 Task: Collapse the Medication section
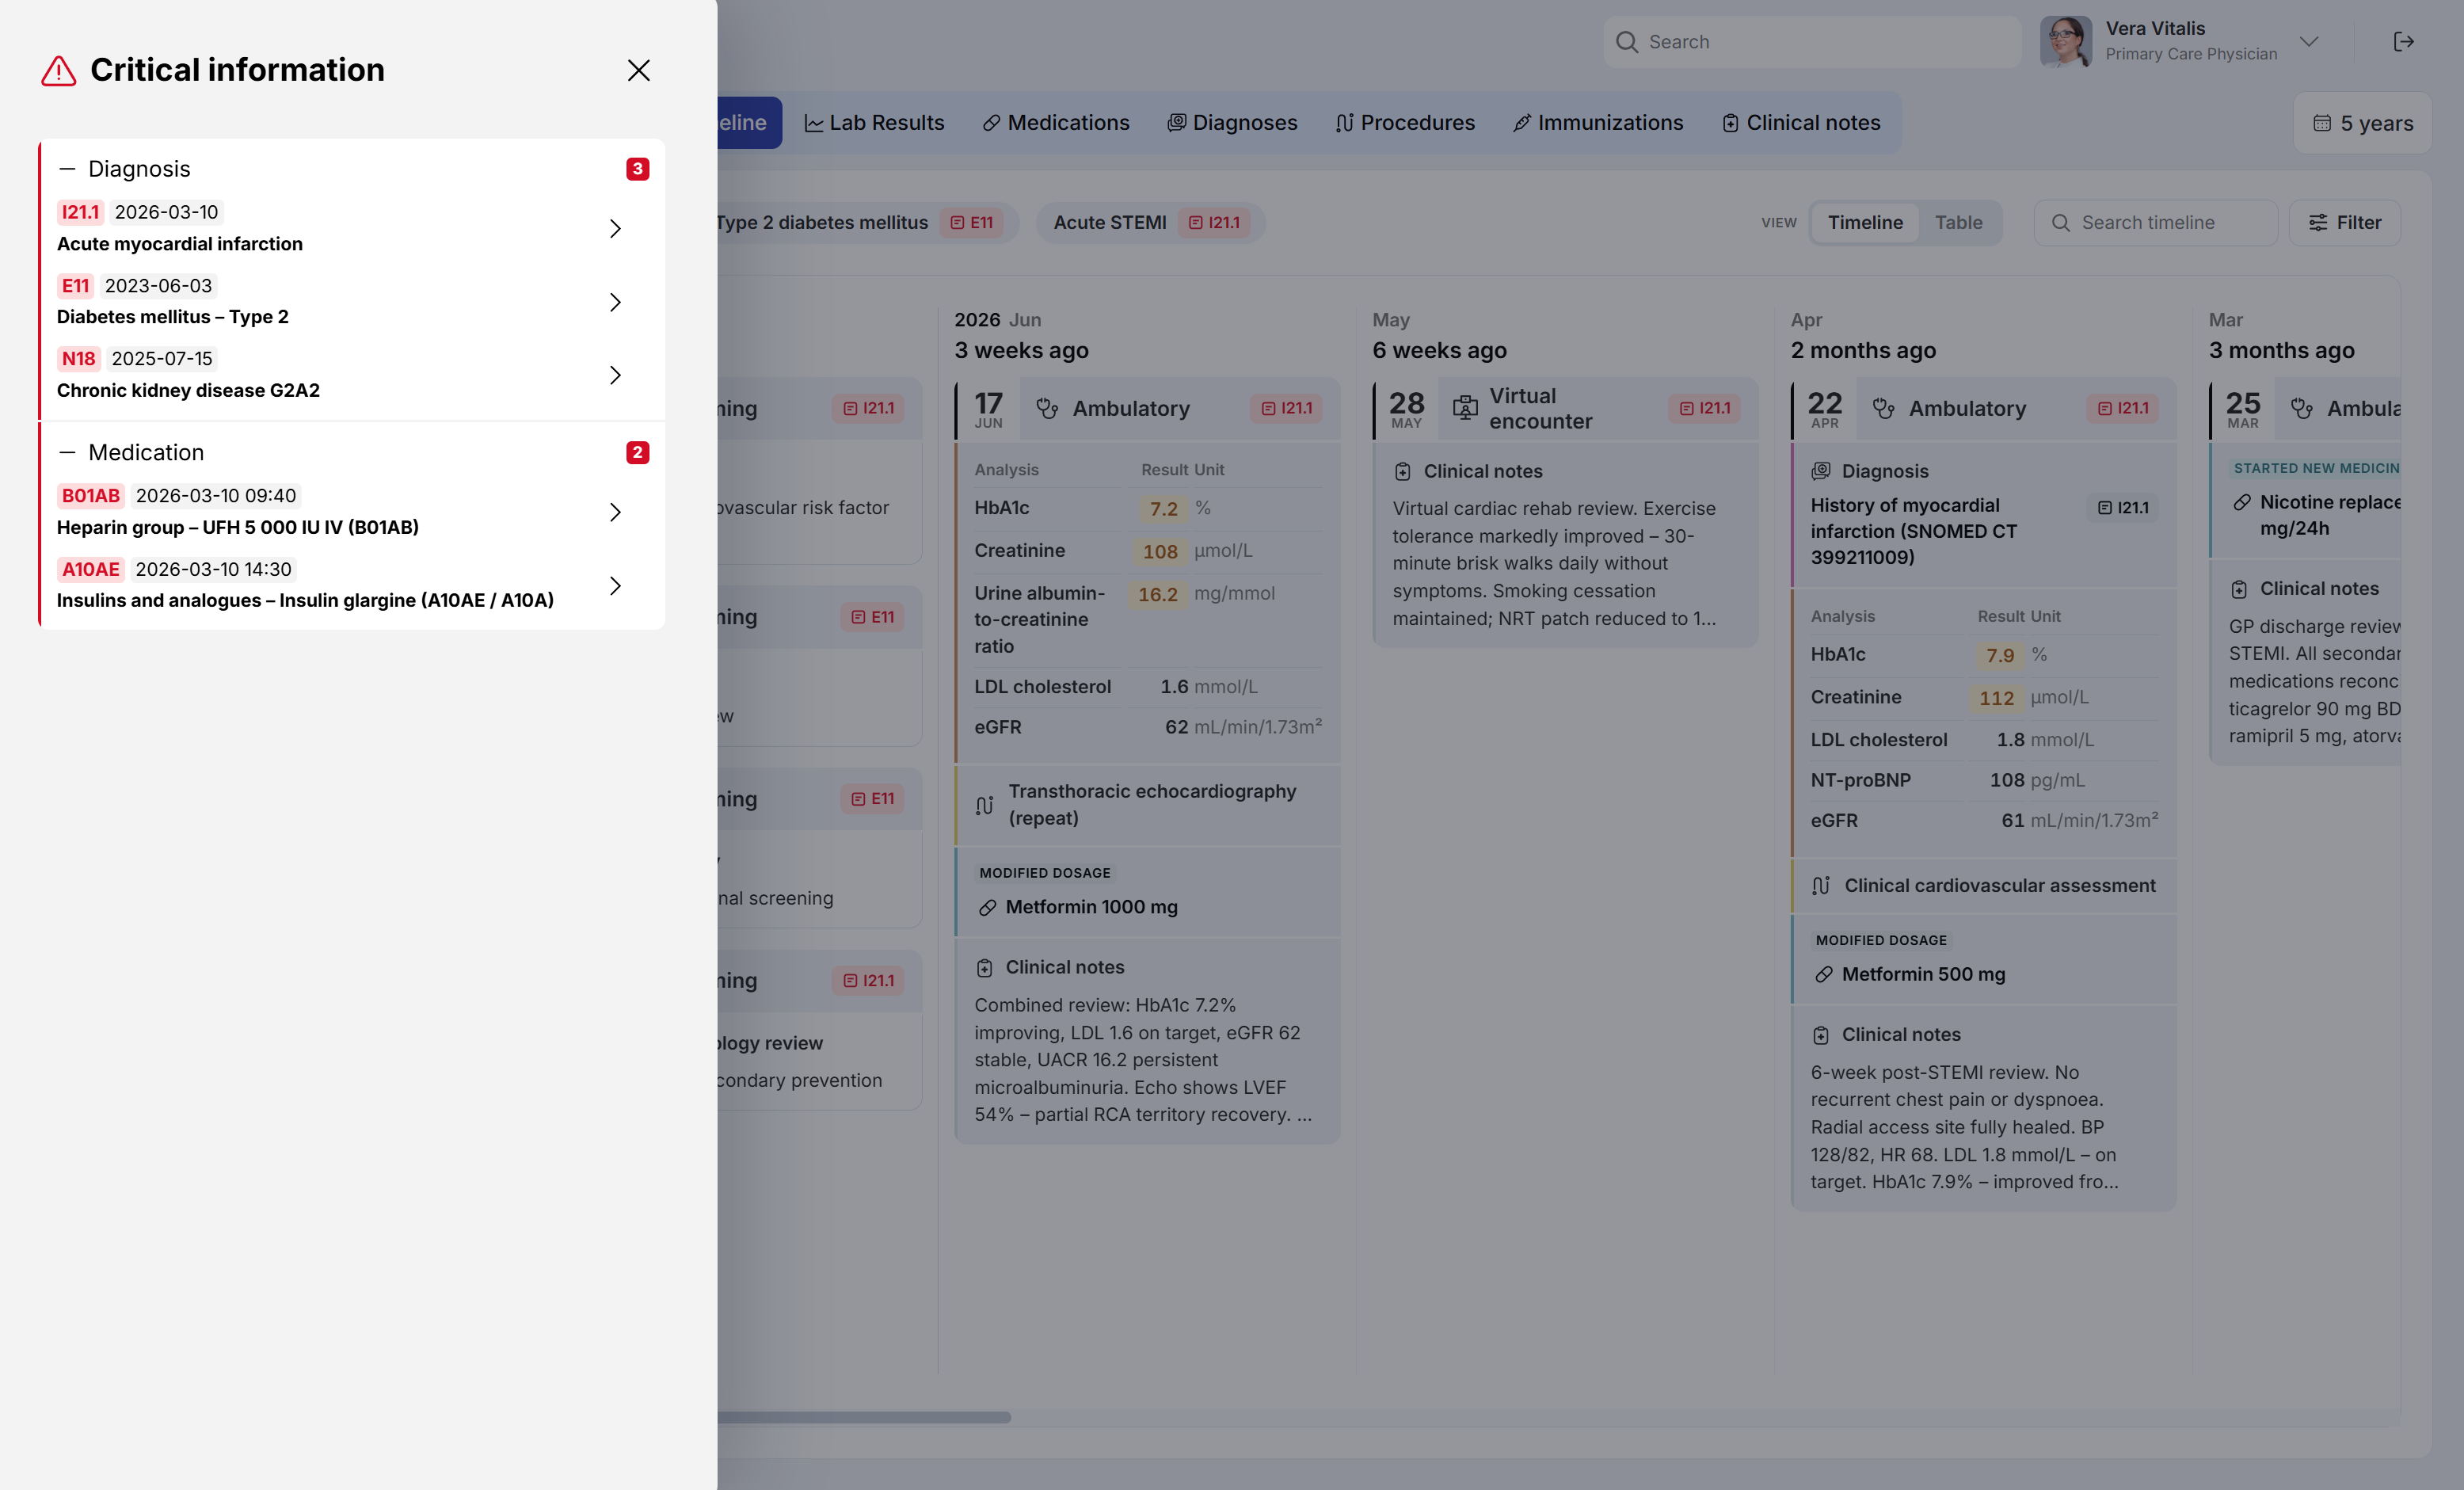point(67,453)
